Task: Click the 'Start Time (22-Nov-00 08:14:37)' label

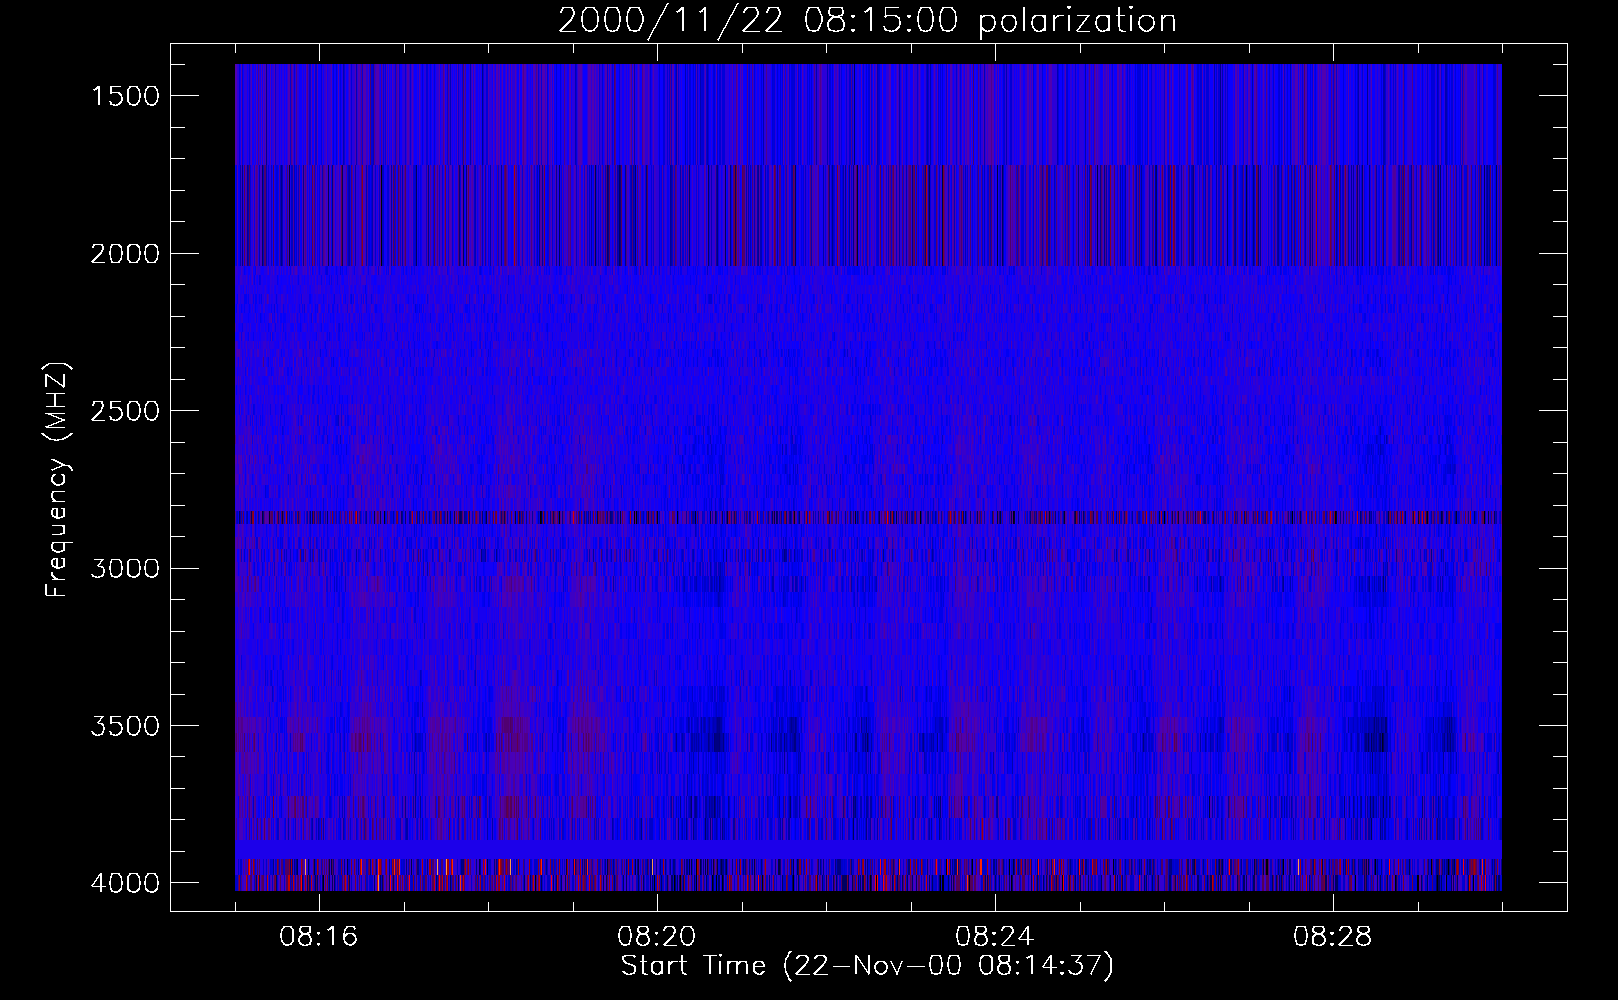Action: 867,966
